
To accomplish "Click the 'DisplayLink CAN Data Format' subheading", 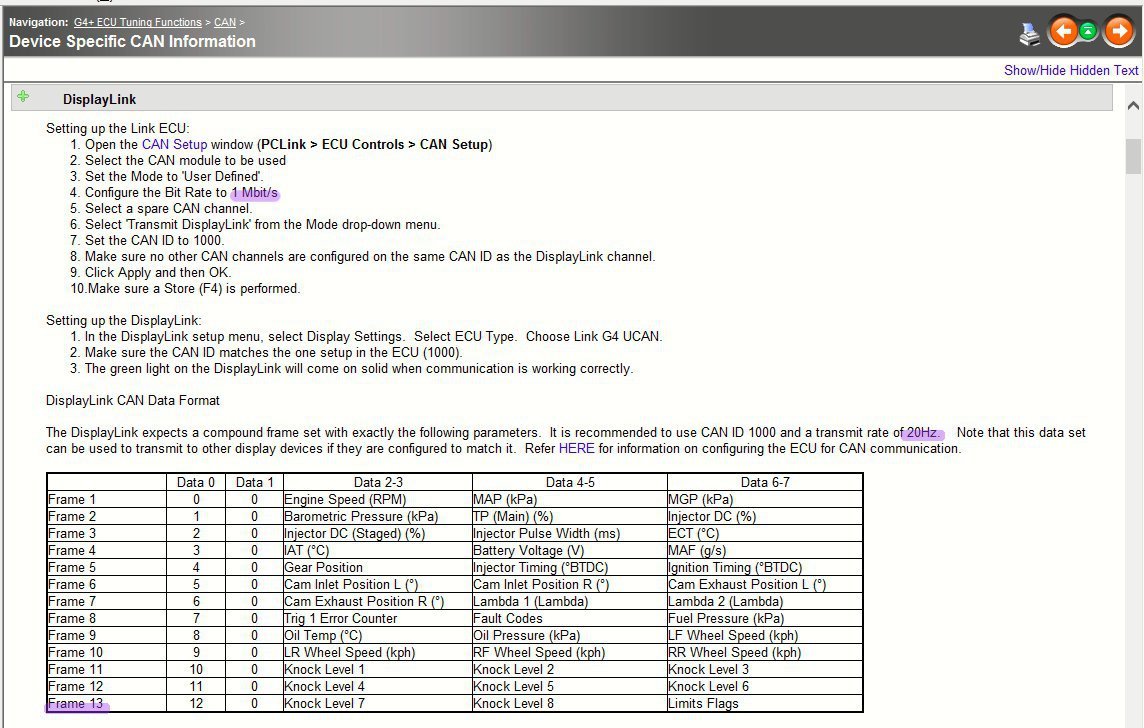I will (x=133, y=400).
